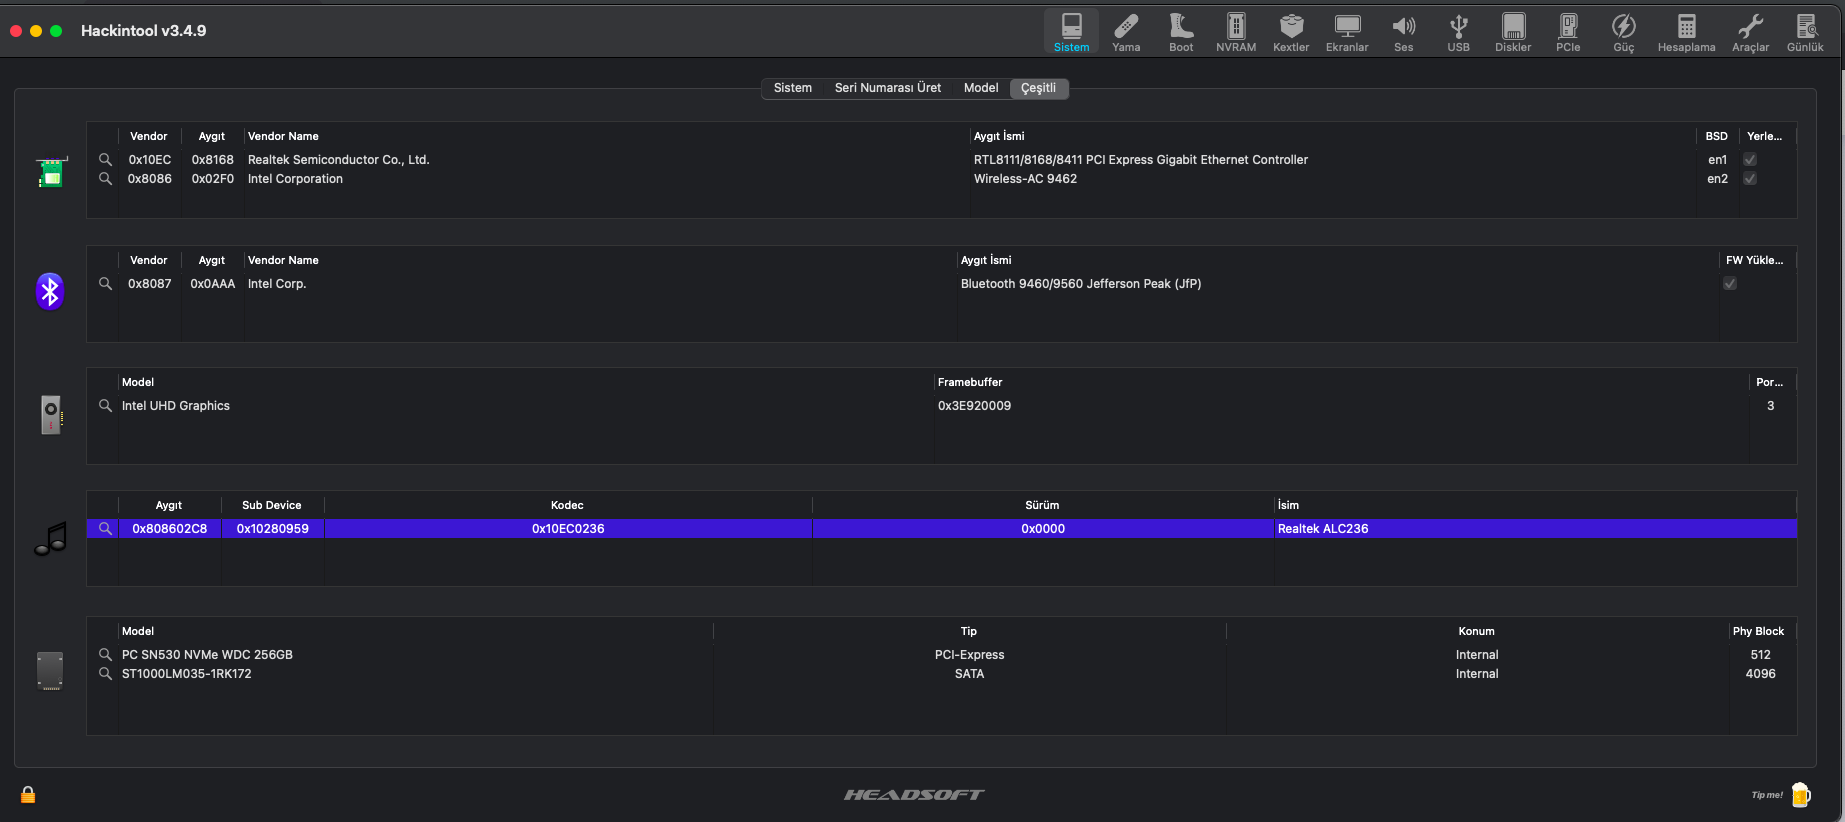Click the magnifier beside Intel UHD Graphics
This screenshot has height=822, width=1845.
pyautogui.click(x=105, y=406)
